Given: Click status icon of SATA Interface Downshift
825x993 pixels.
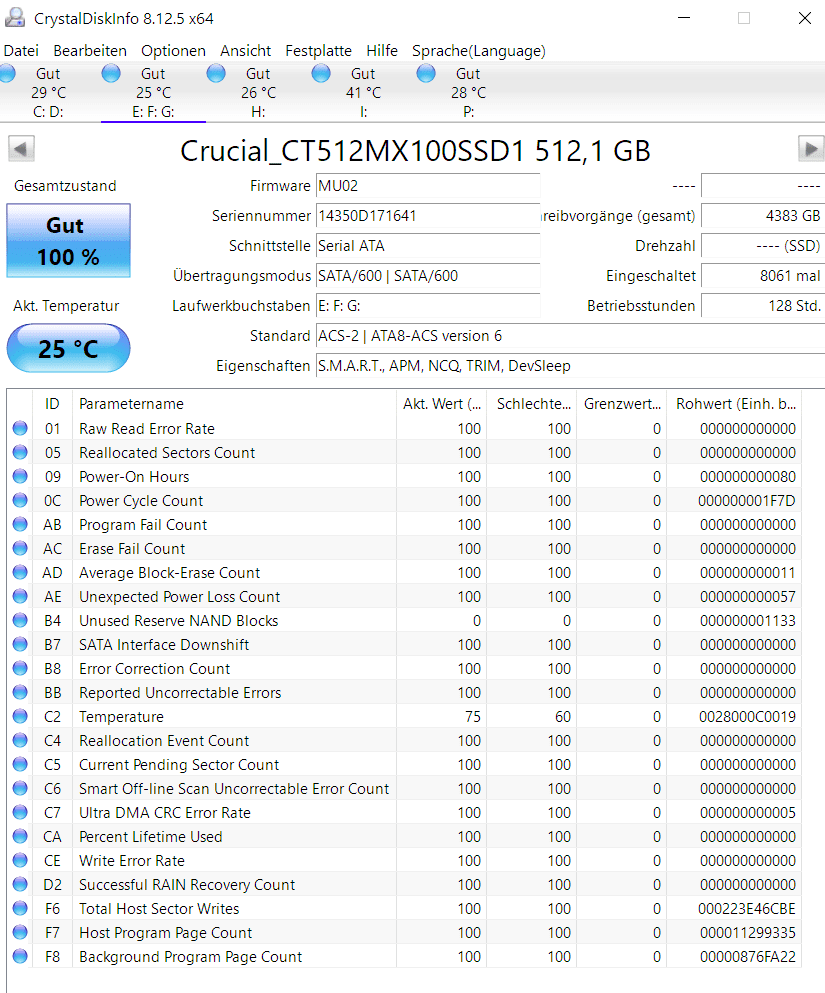Looking at the screenshot, I should coord(20,644).
